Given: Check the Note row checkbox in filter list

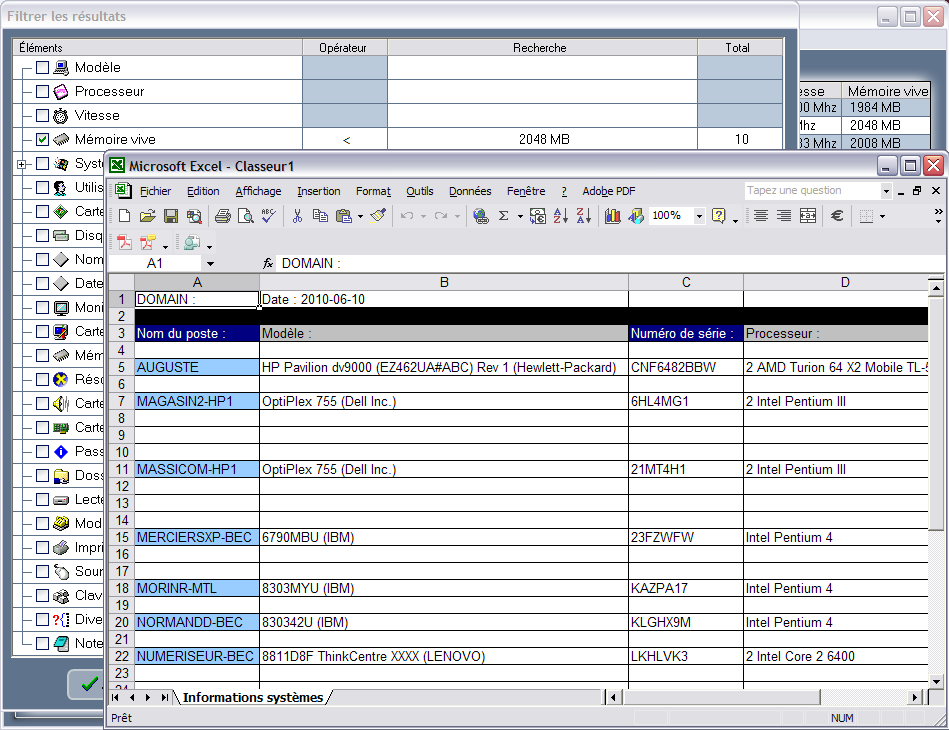Looking at the screenshot, I should 42,643.
